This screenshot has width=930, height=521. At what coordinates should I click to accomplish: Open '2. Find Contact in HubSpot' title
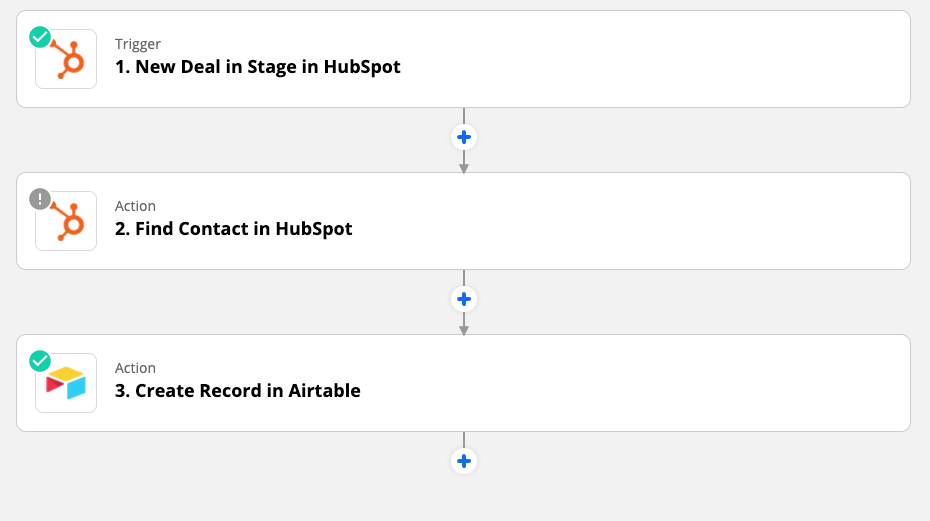pyautogui.click(x=234, y=228)
